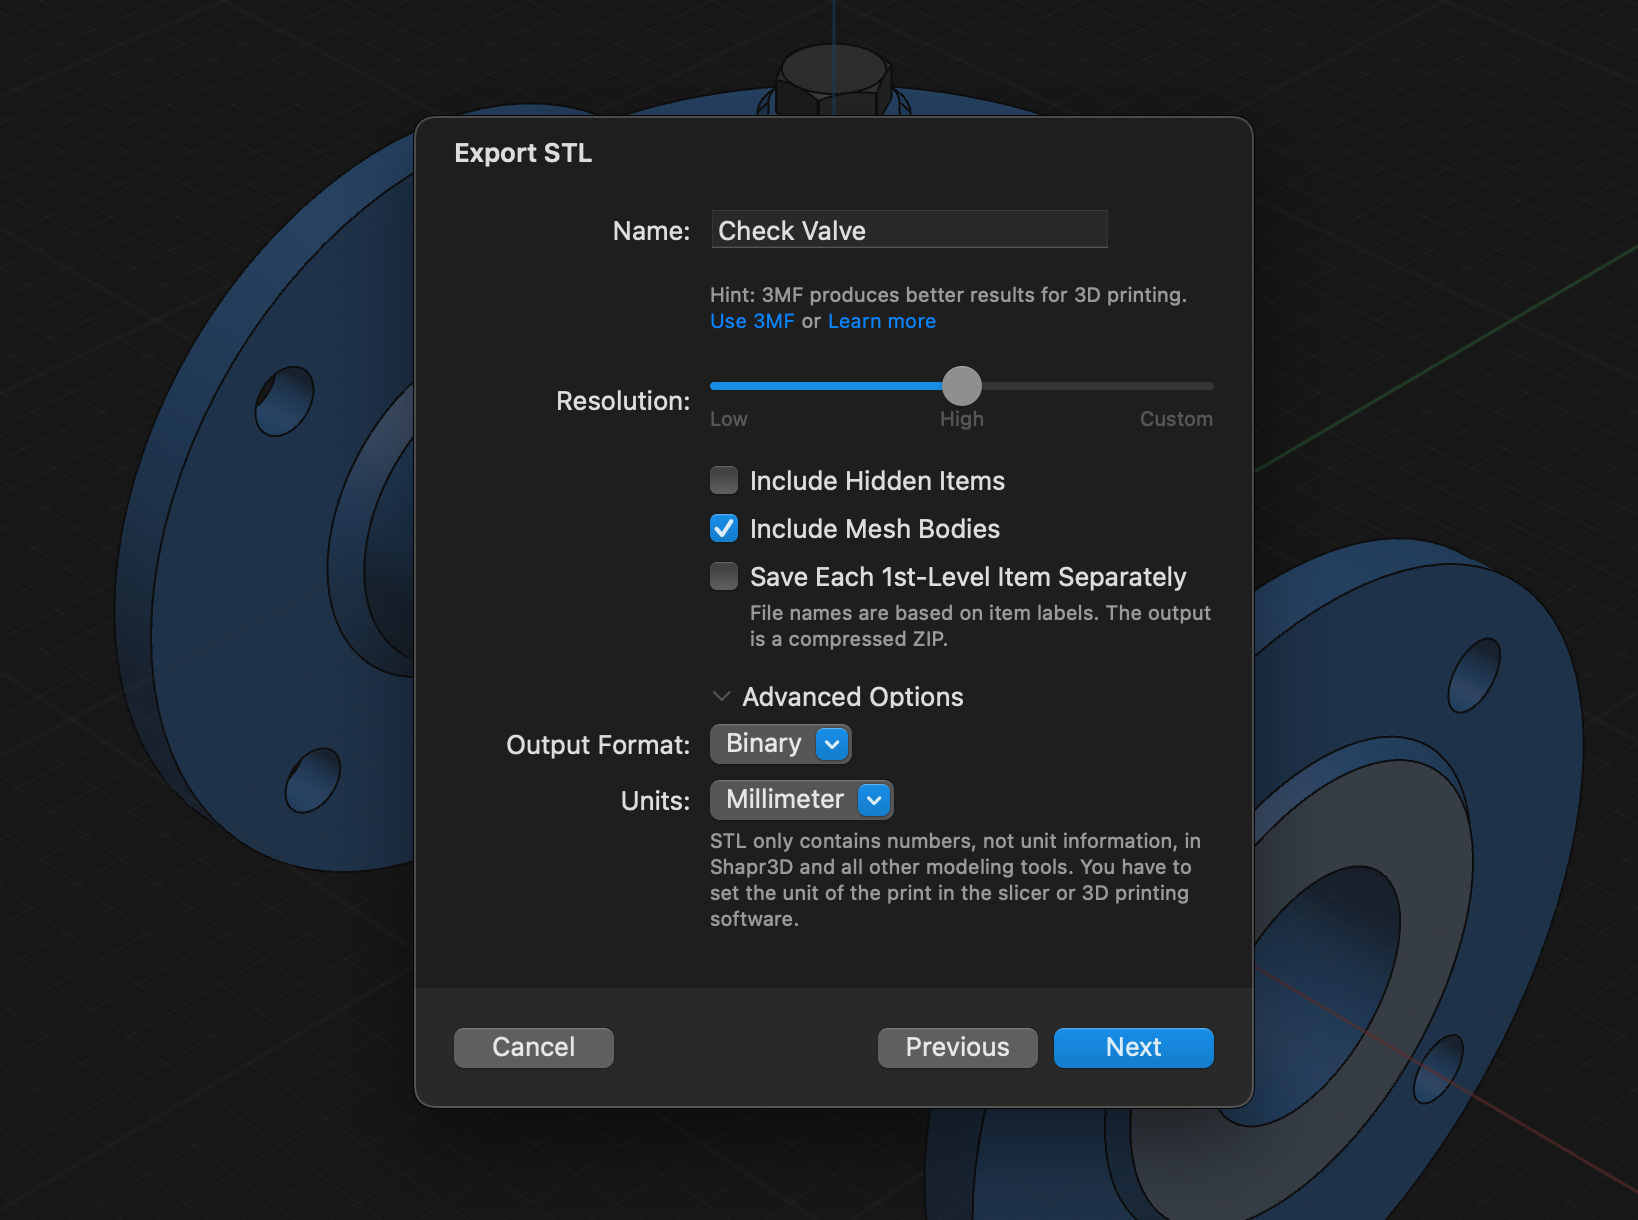Click the Resolution slider knob
The height and width of the screenshot is (1220, 1638).
click(x=962, y=386)
